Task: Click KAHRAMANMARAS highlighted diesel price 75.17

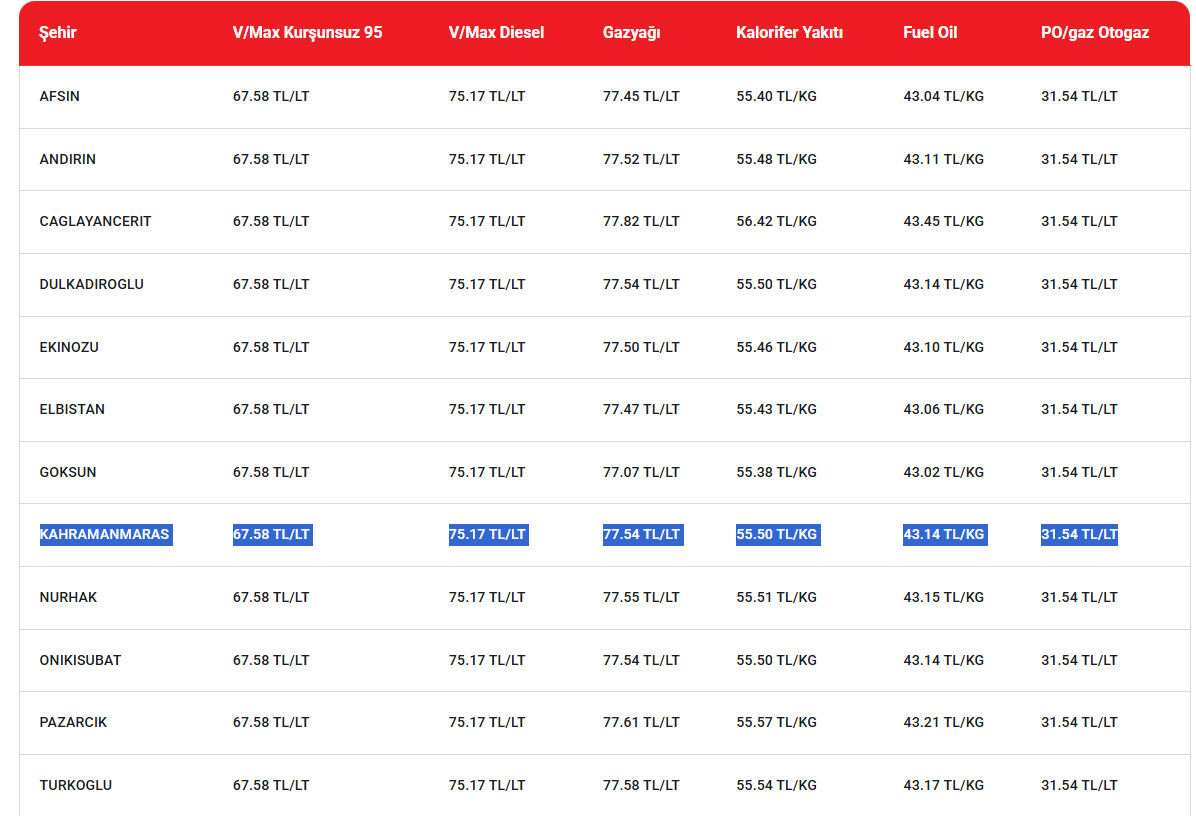Action: coord(488,535)
